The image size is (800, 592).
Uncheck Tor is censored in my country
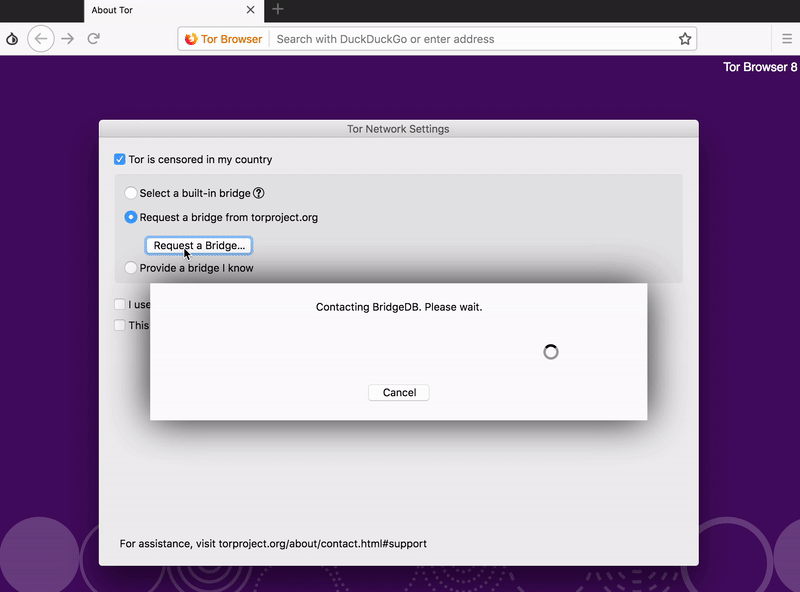(x=119, y=159)
